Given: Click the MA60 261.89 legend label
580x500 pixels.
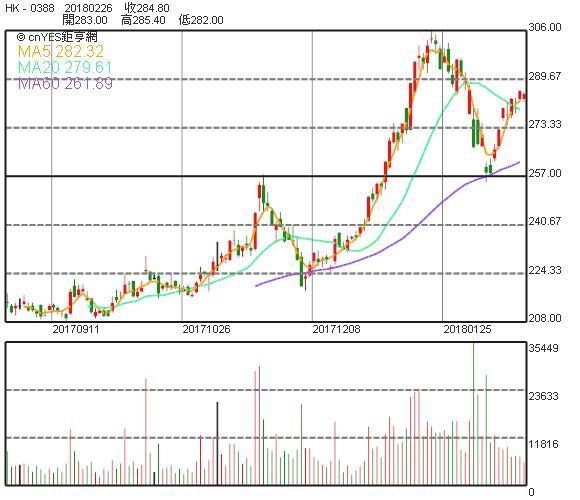Looking at the screenshot, I should (65, 84).
